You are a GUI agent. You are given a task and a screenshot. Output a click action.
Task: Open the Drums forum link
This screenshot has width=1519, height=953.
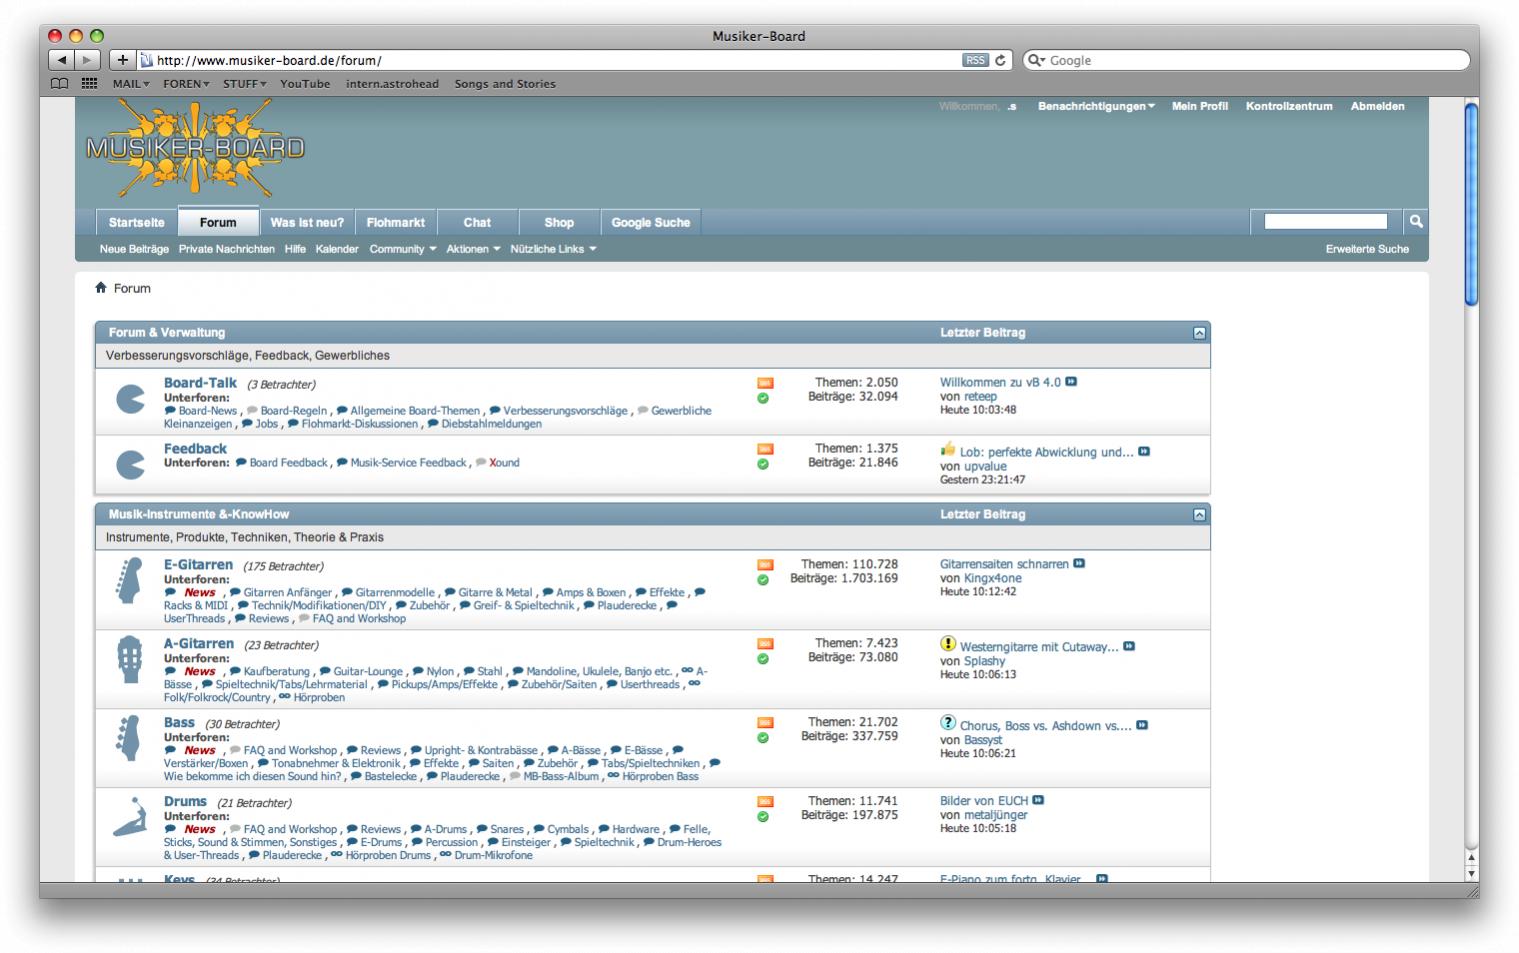click(x=185, y=802)
